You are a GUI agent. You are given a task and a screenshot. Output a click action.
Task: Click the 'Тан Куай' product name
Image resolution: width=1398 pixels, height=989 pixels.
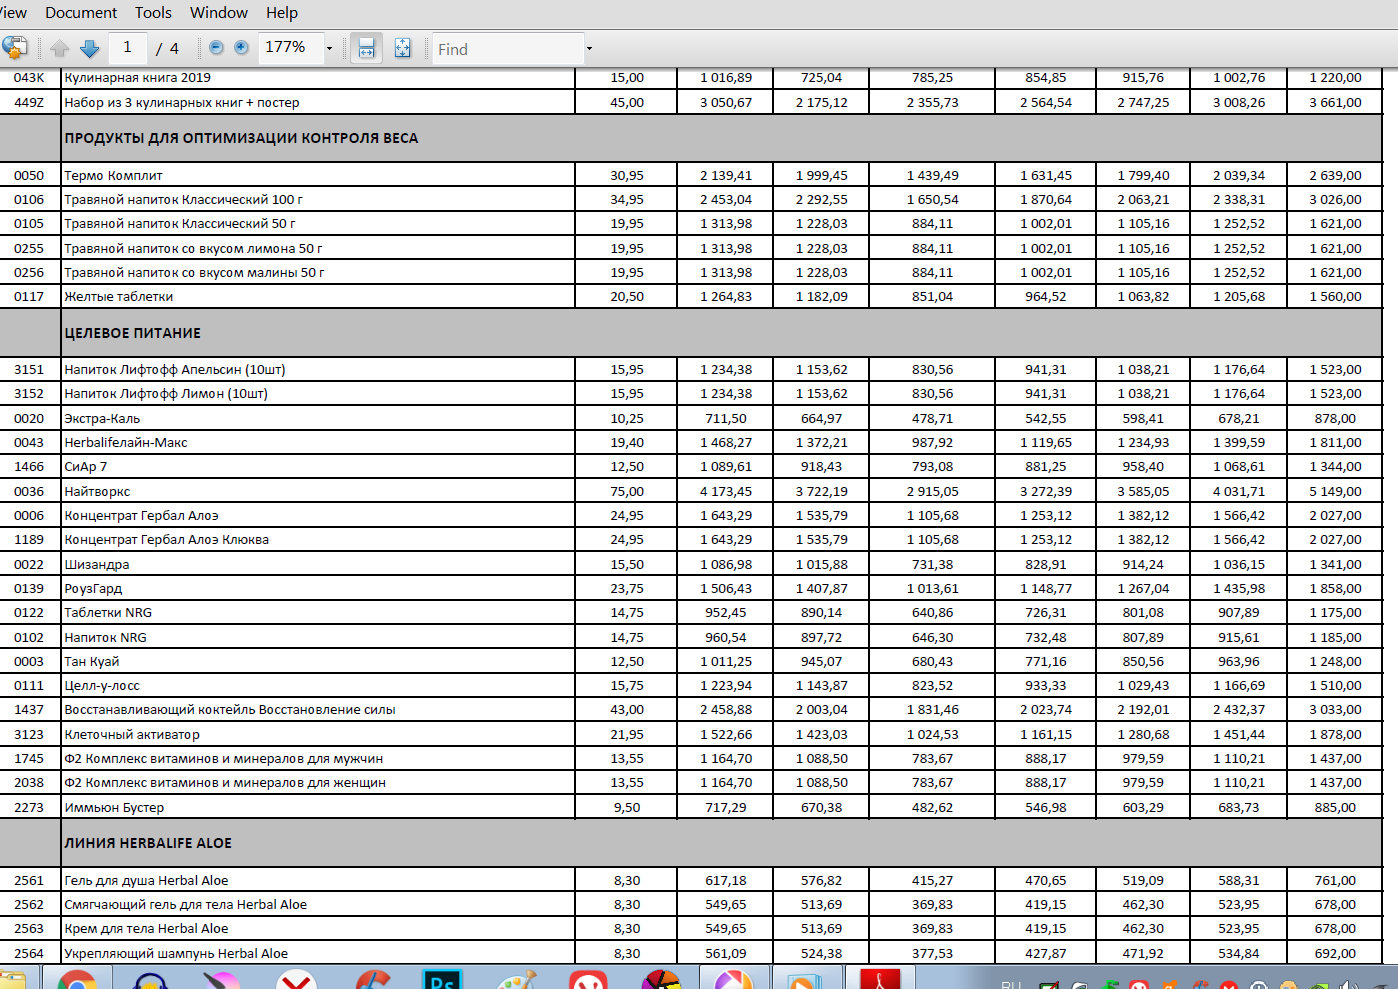click(91, 661)
